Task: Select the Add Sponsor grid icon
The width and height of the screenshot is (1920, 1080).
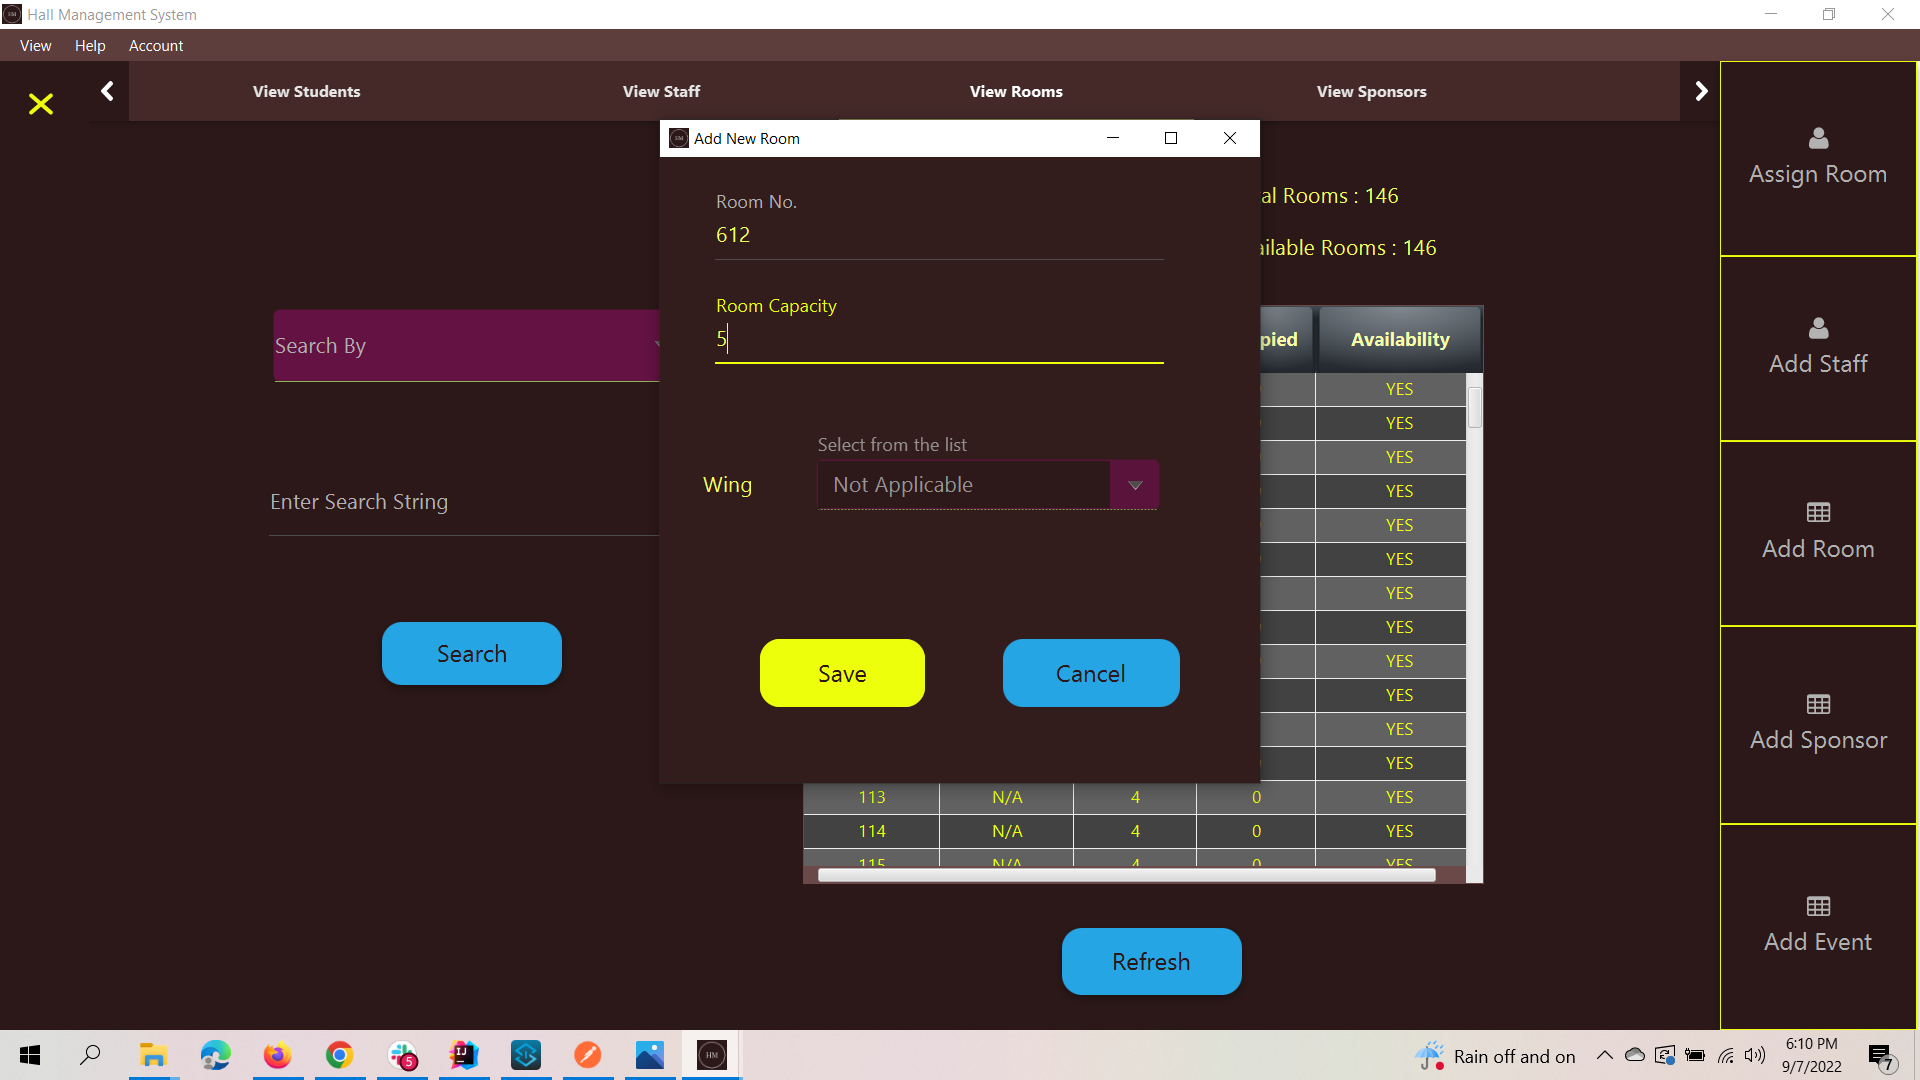Action: pos(1817,704)
